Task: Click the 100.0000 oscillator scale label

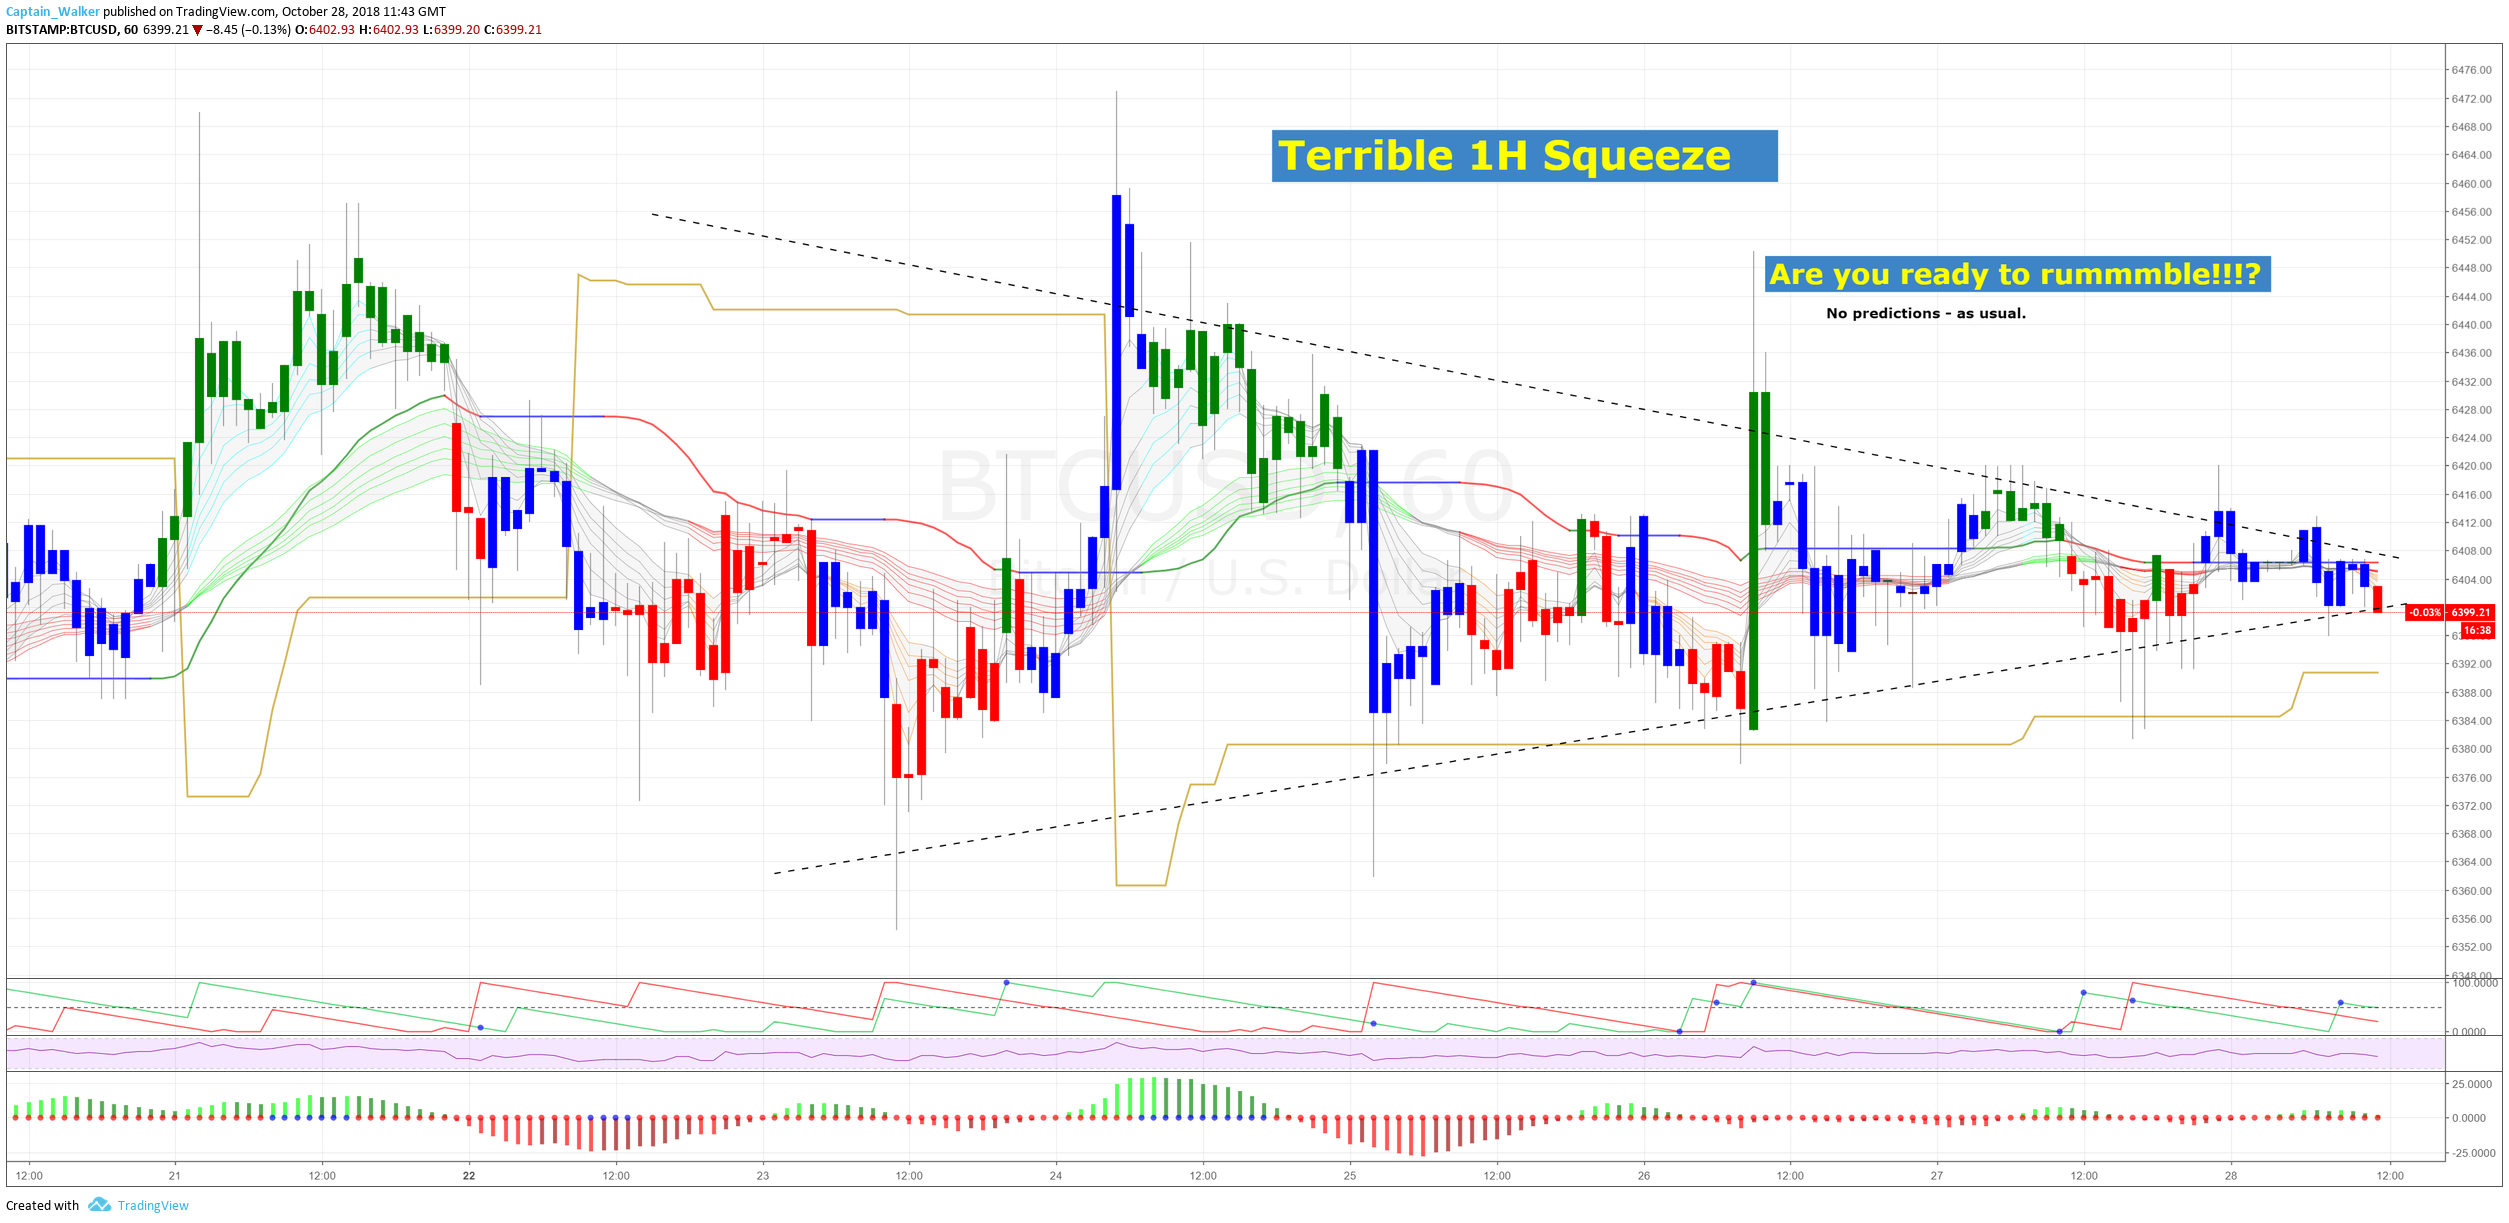Action: (2475, 984)
